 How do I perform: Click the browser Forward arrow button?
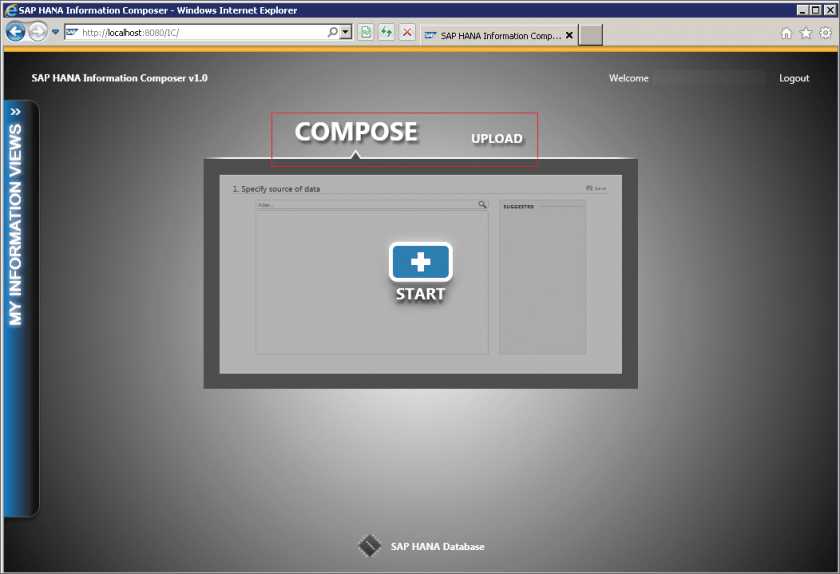click(x=38, y=32)
